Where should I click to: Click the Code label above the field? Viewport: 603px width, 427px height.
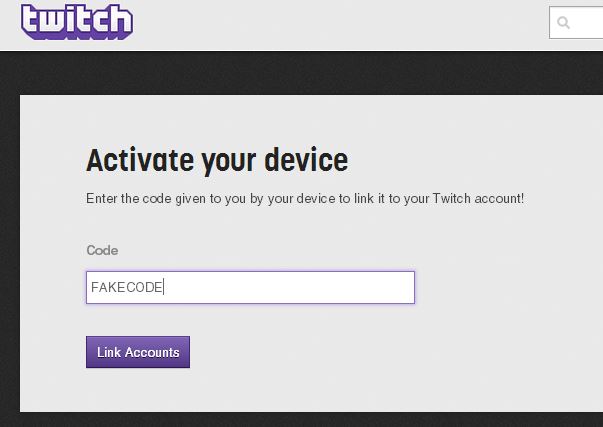102,250
